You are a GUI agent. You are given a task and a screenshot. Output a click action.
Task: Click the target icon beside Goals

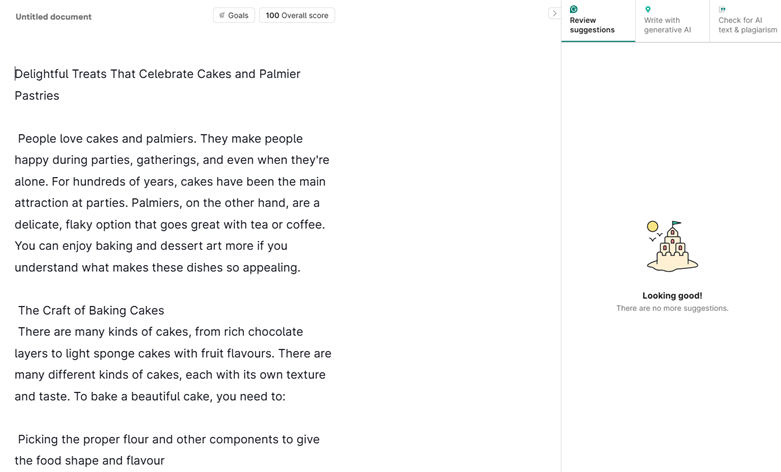[222, 15]
